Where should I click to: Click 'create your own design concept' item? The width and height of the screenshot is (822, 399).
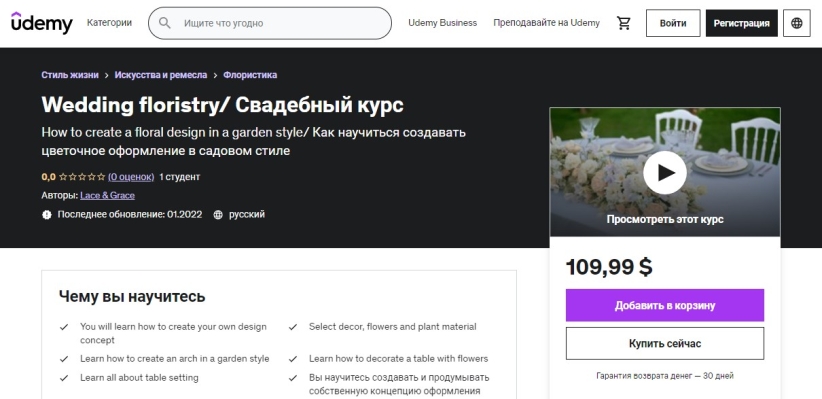point(173,333)
